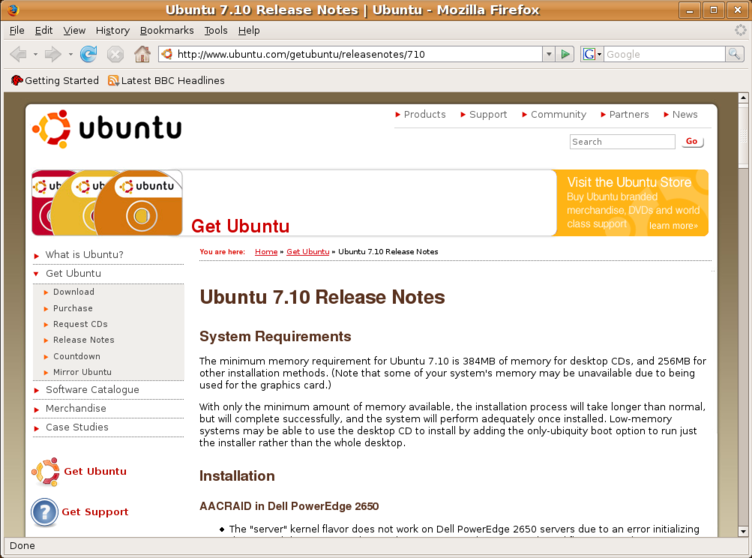Click the Google search input field
Viewport: 752px width, 558px height.
(x=664, y=54)
